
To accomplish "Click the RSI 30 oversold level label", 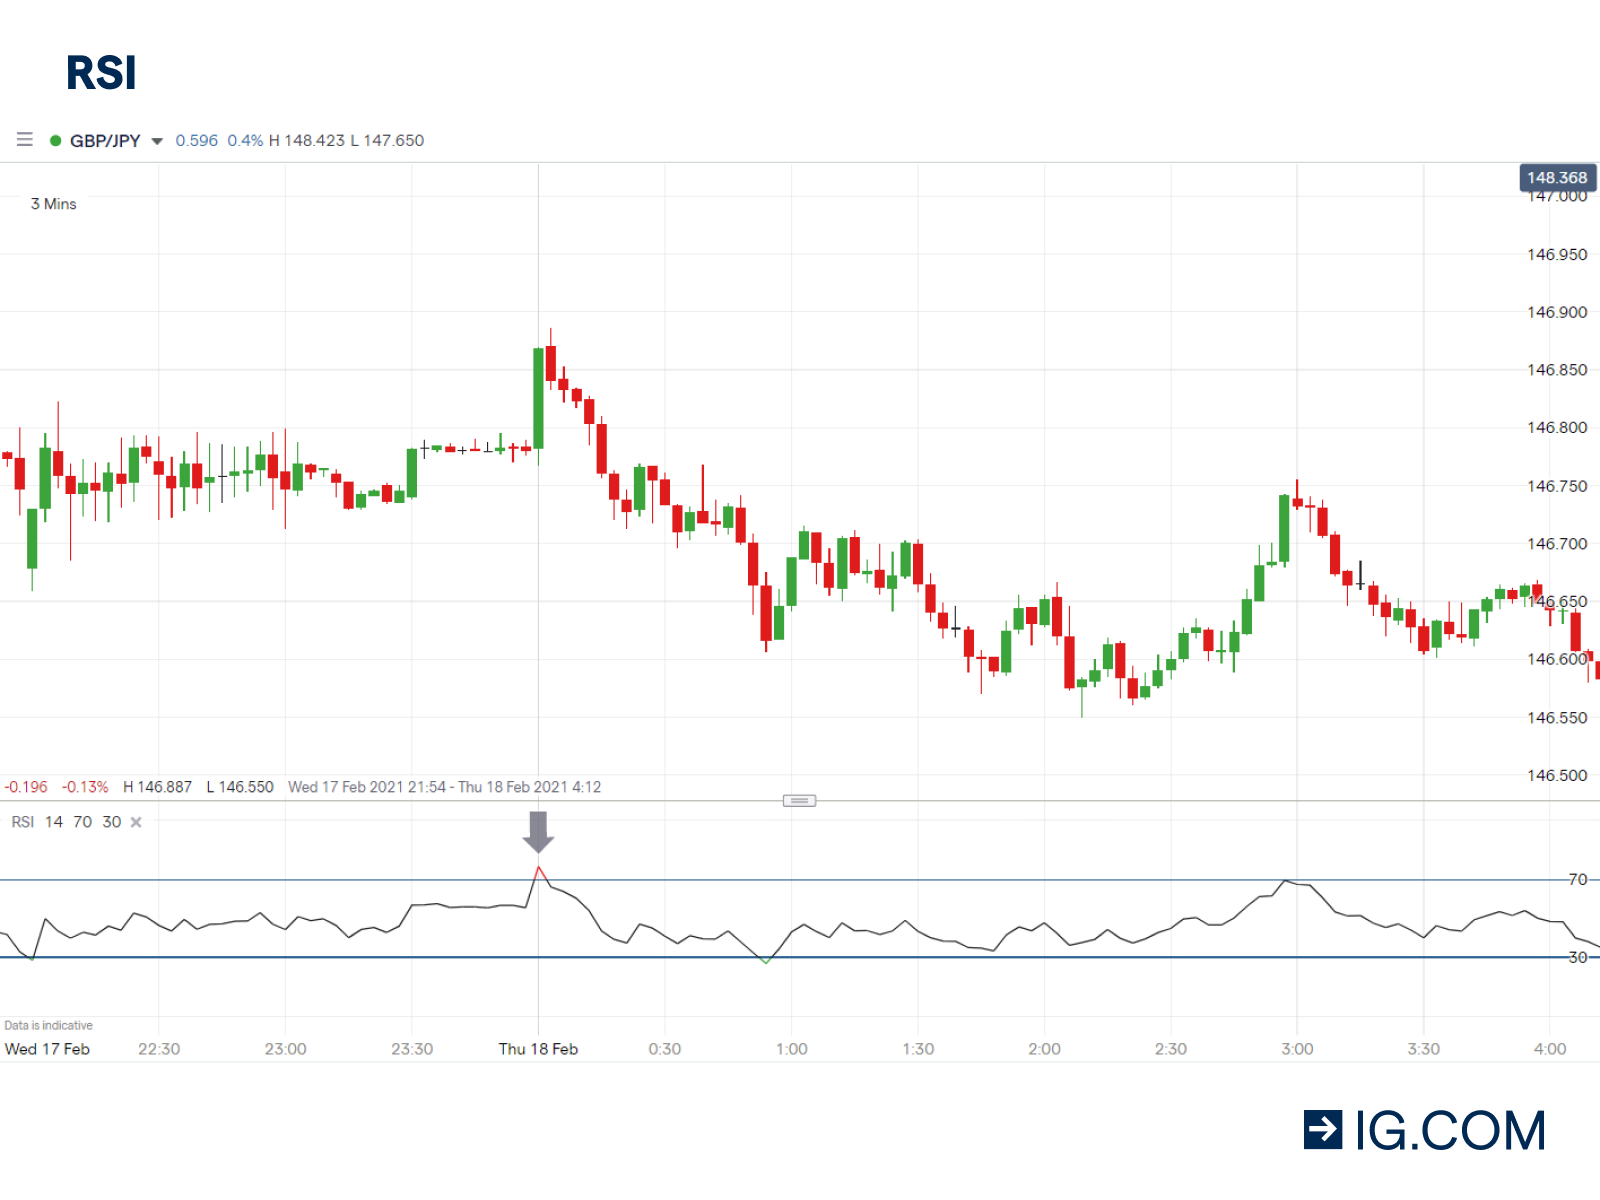I will [1577, 958].
